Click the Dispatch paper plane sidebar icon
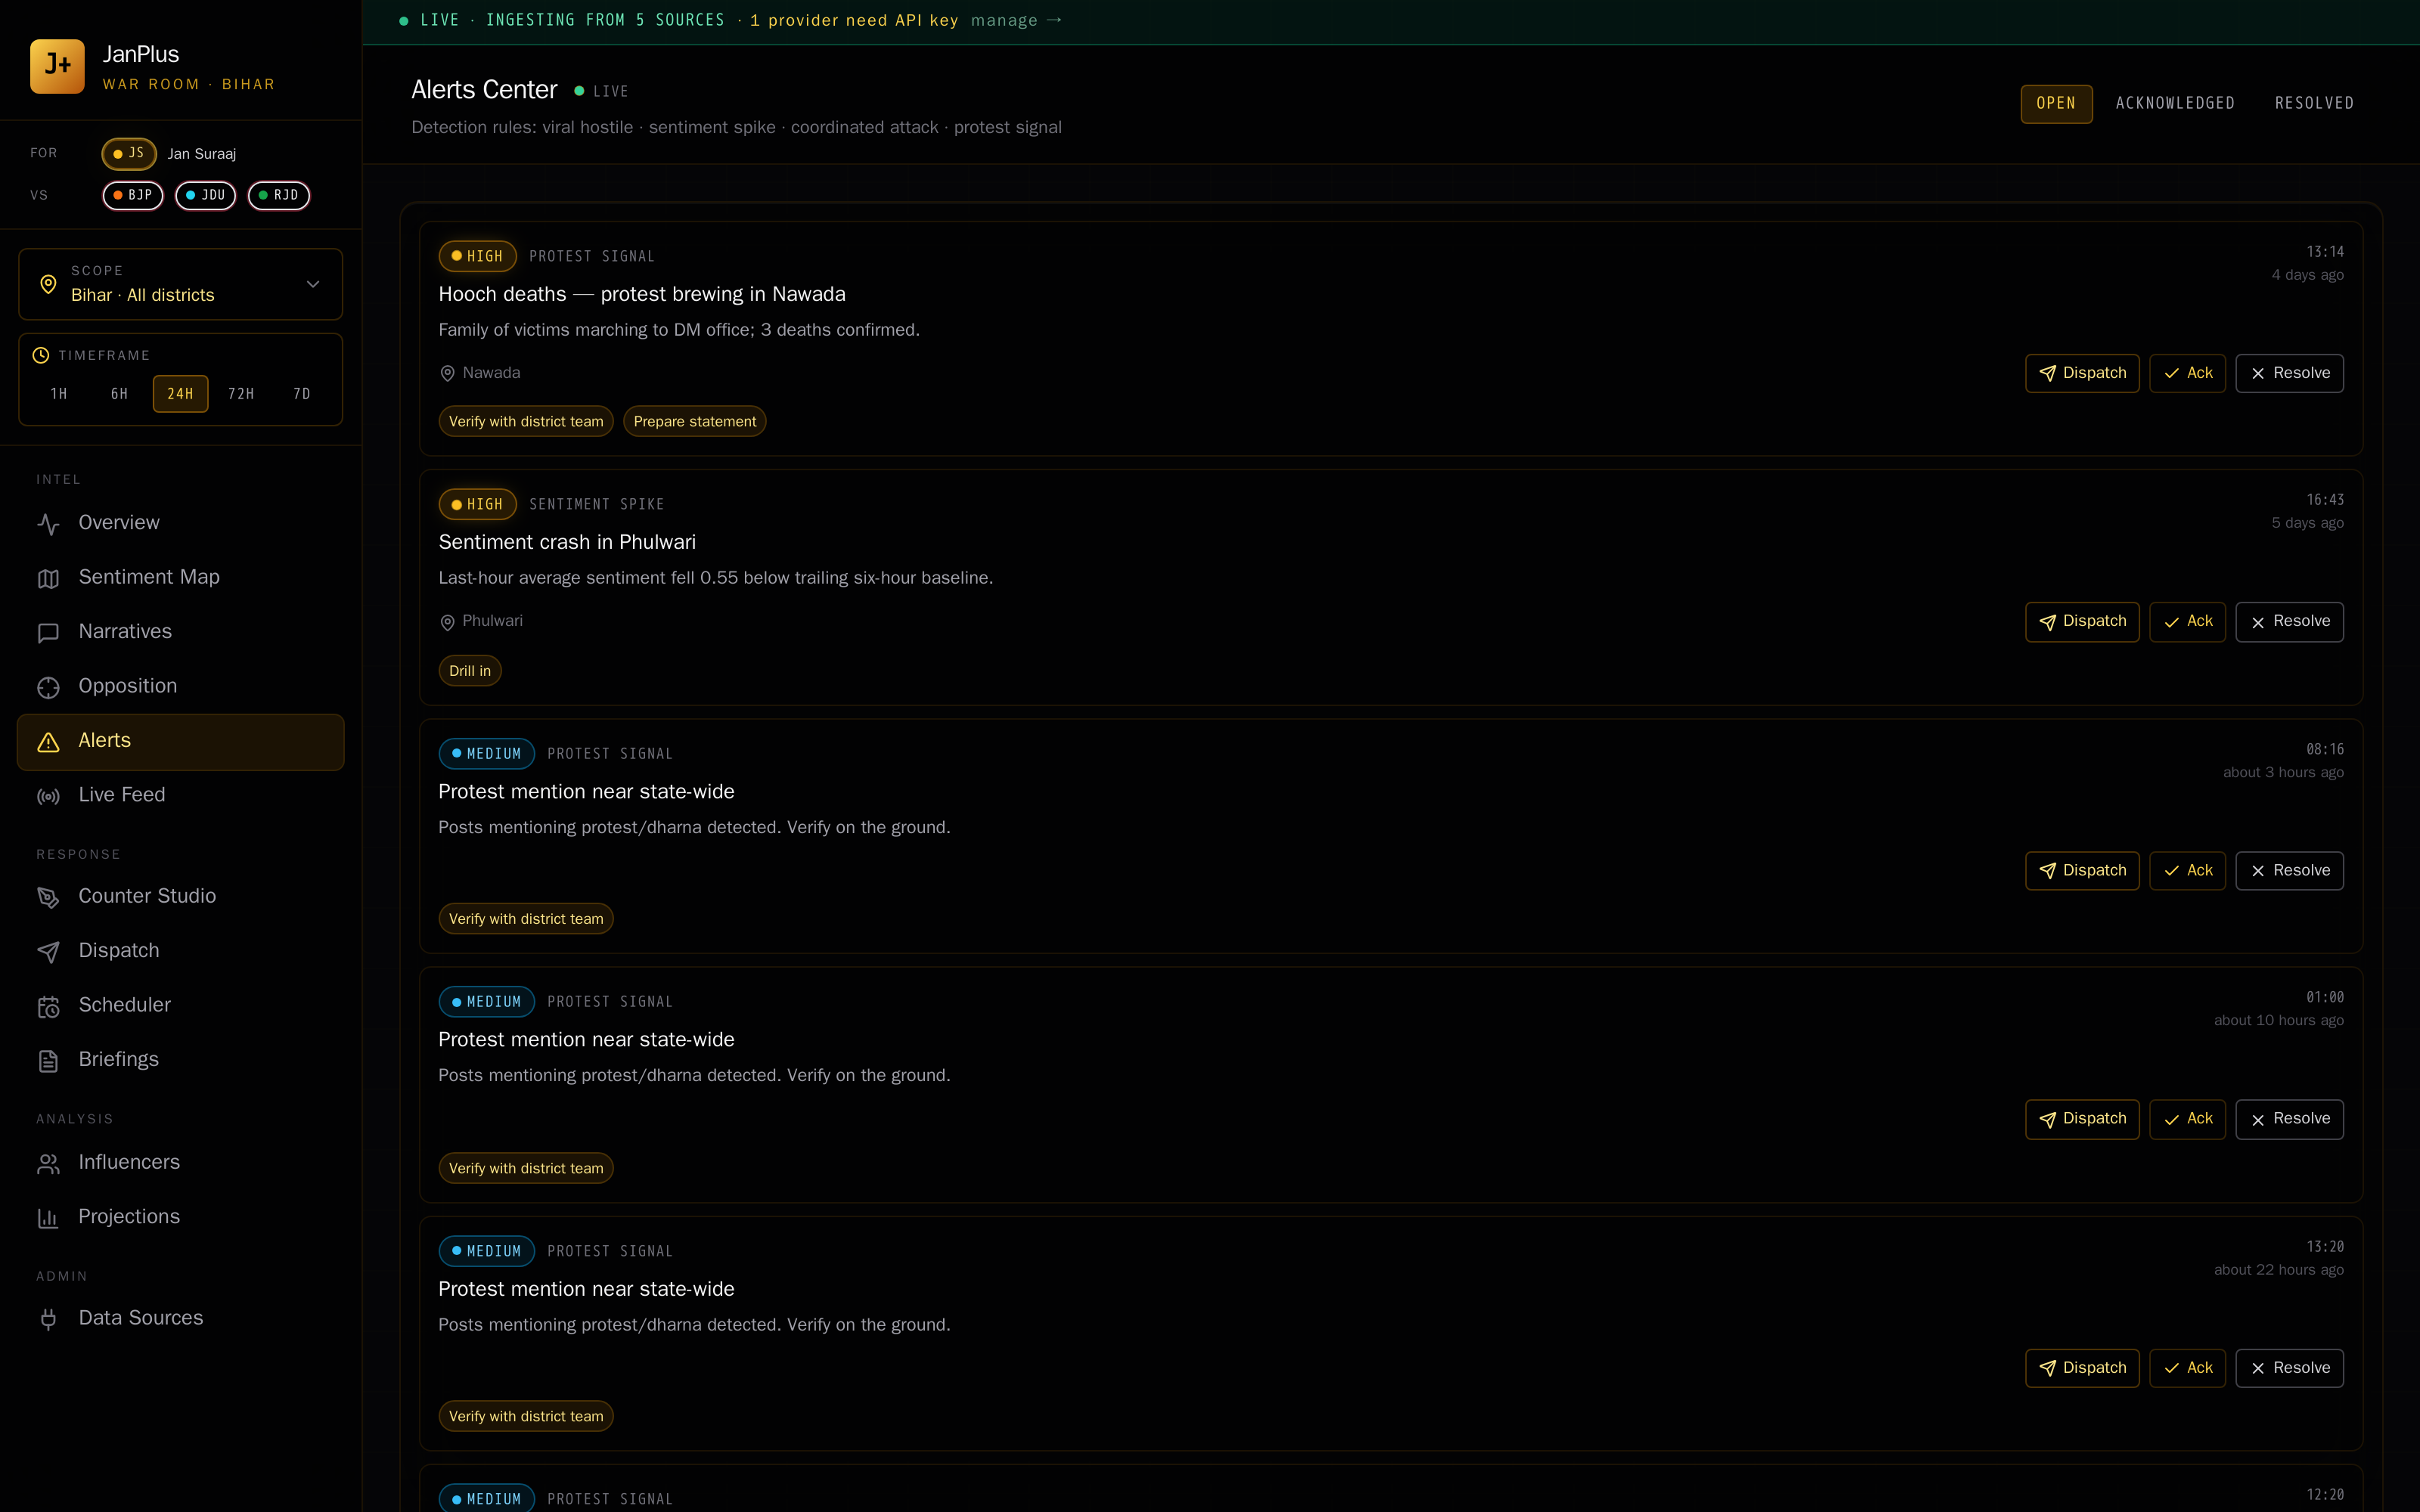The image size is (2420, 1512). click(x=48, y=952)
